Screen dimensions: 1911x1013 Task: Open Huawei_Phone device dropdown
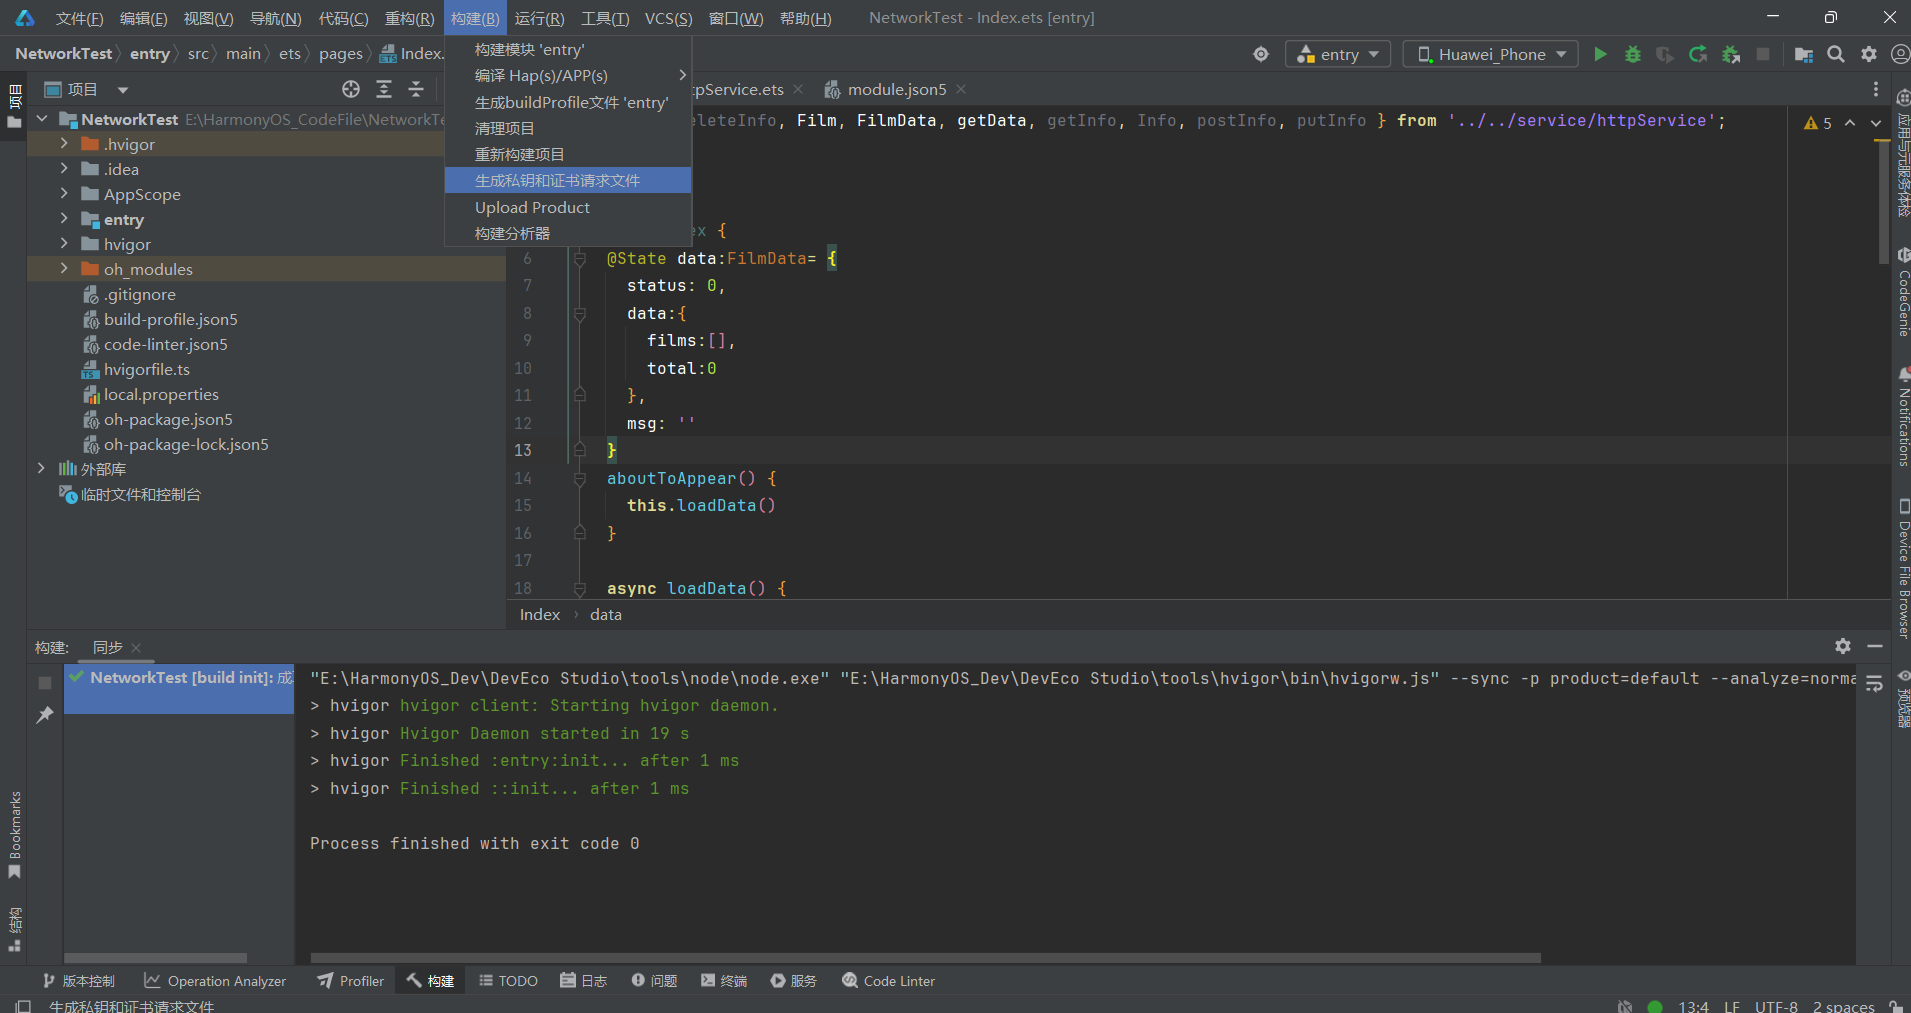point(1490,54)
